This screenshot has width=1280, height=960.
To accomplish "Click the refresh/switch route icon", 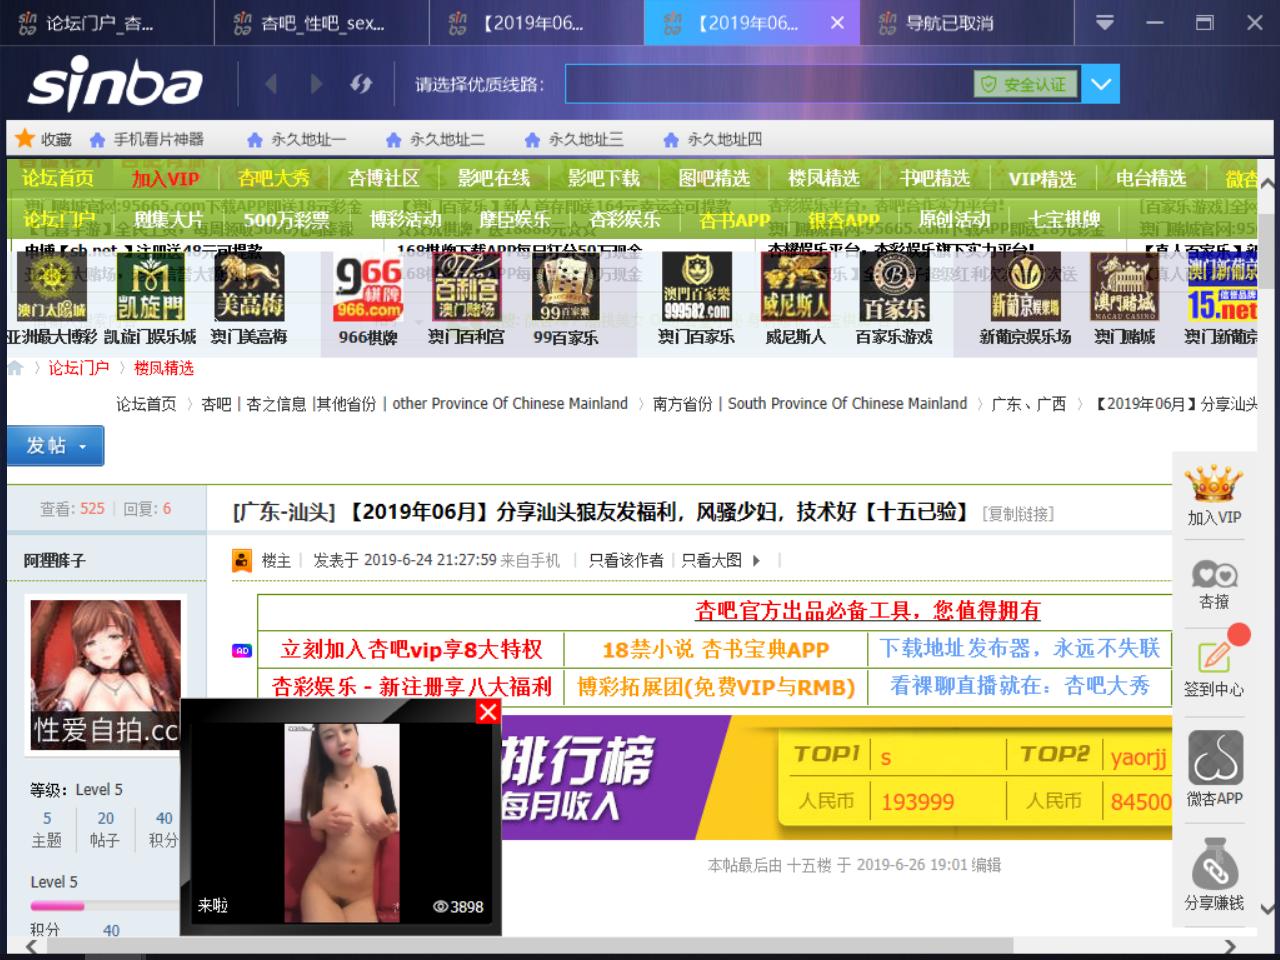I will 361,84.
